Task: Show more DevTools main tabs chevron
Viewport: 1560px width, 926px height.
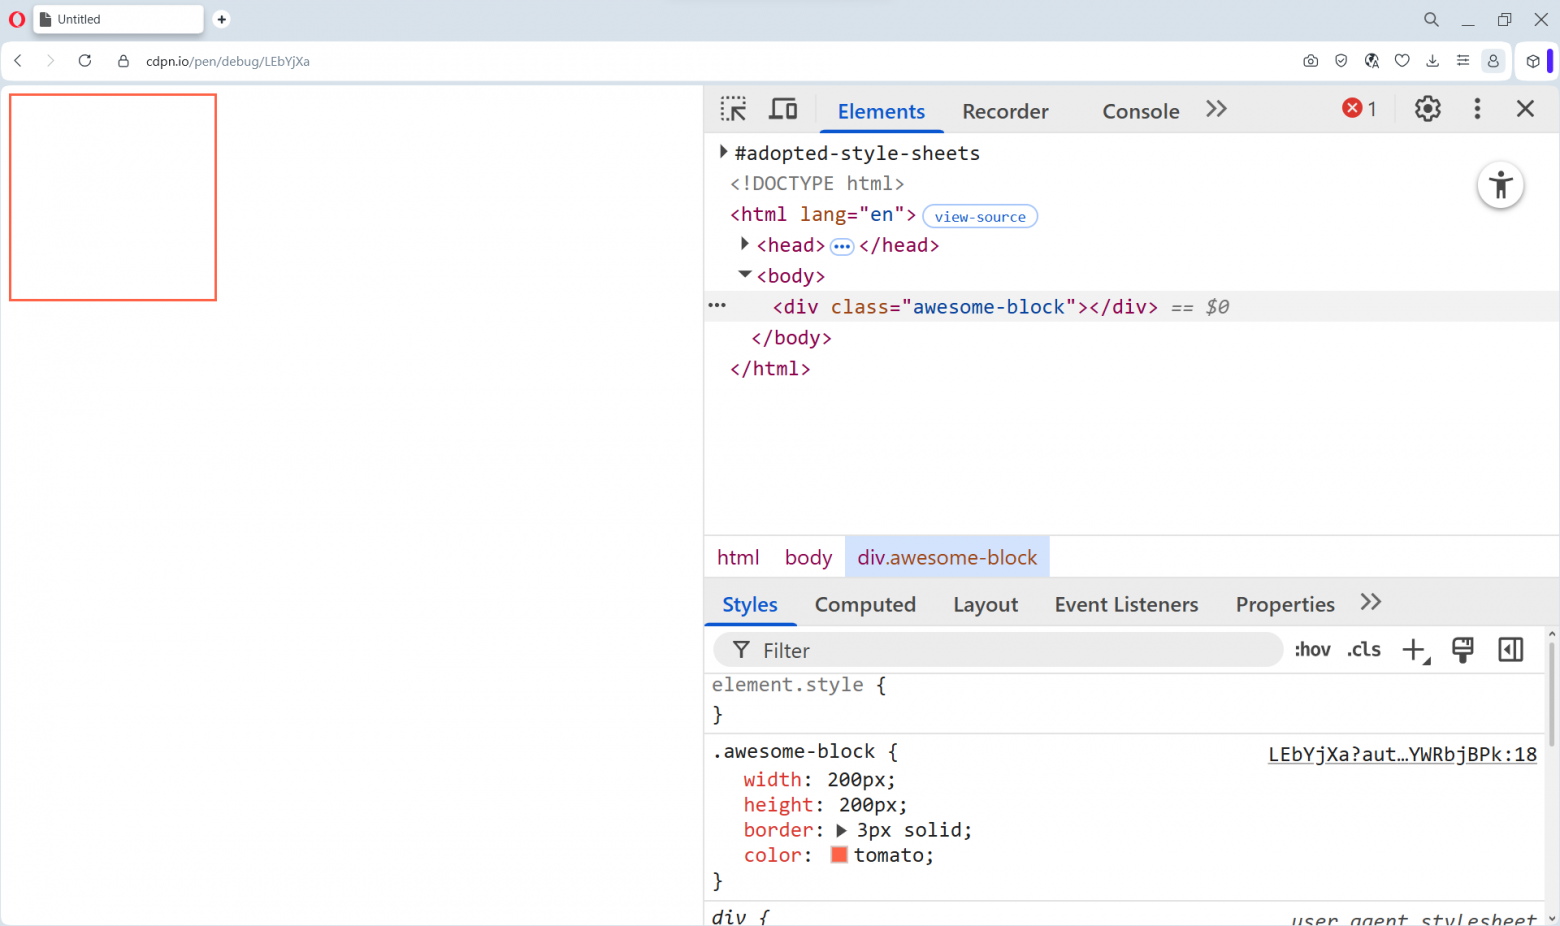Action: (1216, 109)
